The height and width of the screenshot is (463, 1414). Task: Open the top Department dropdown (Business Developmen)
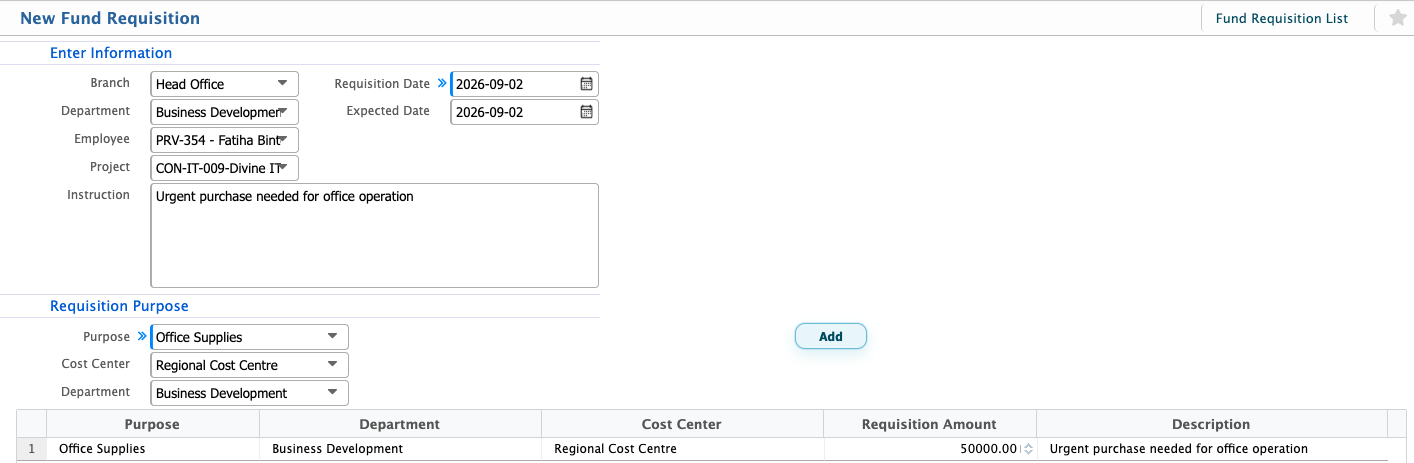pyautogui.click(x=282, y=112)
